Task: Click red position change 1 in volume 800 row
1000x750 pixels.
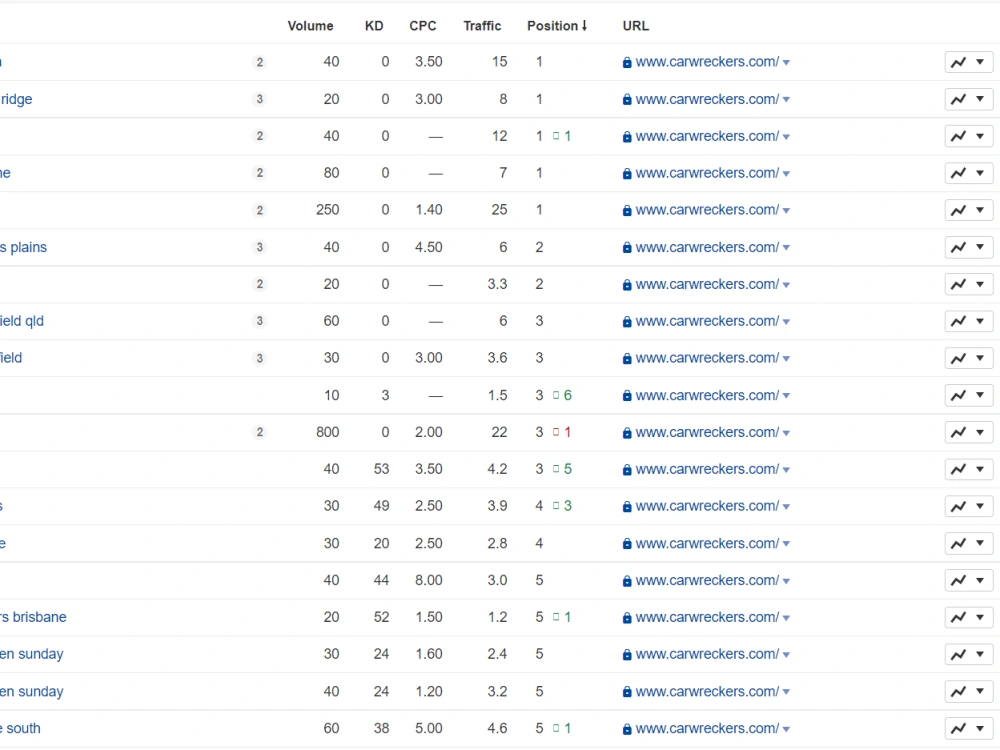Action: (x=562, y=432)
